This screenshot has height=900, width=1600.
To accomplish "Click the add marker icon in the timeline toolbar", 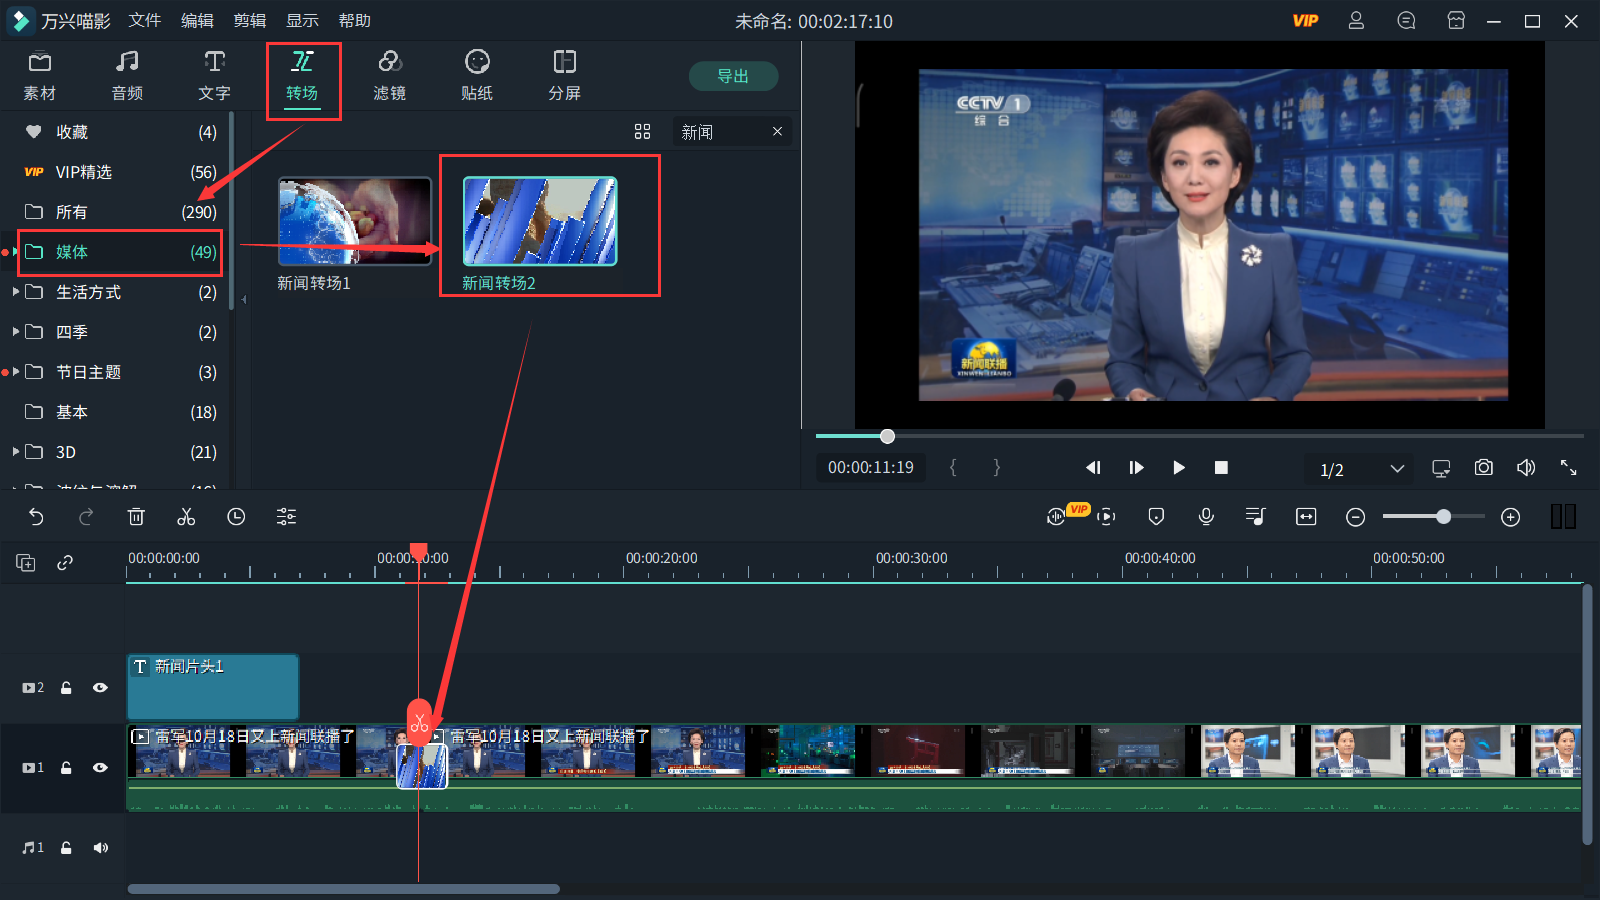I will (1156, 517).
